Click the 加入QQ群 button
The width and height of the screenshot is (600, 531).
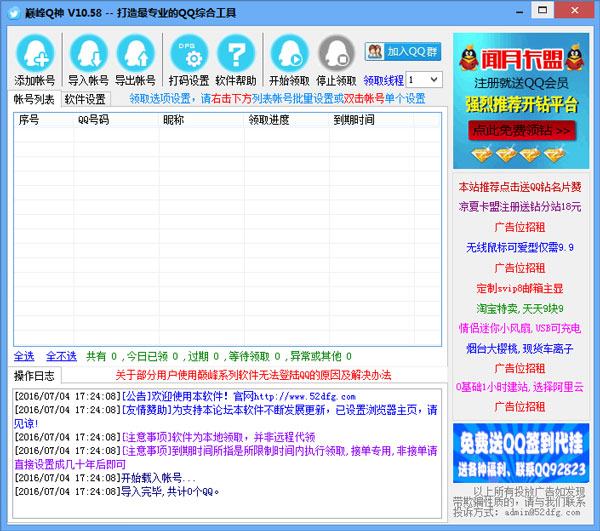403,52
